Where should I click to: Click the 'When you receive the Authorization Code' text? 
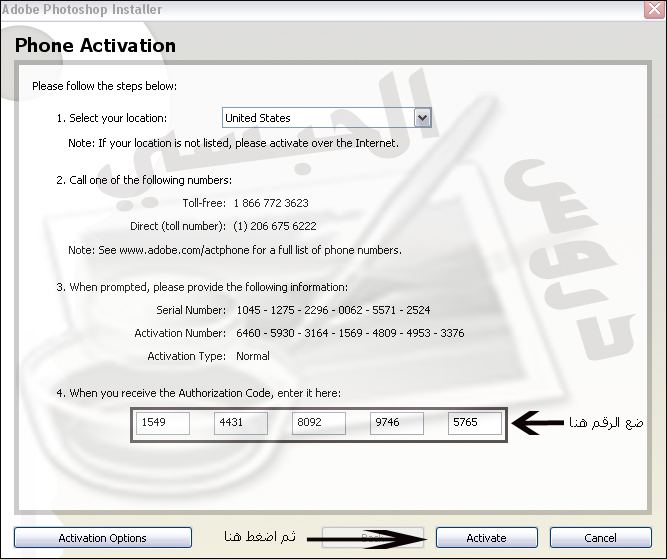coord(199,393)
